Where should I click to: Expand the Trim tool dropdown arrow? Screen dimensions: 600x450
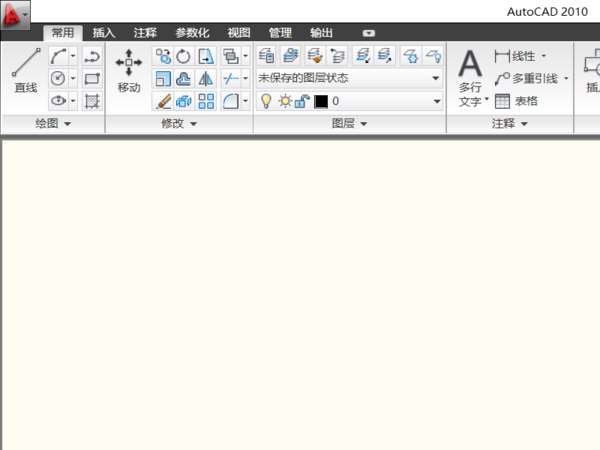coord(245,79)
